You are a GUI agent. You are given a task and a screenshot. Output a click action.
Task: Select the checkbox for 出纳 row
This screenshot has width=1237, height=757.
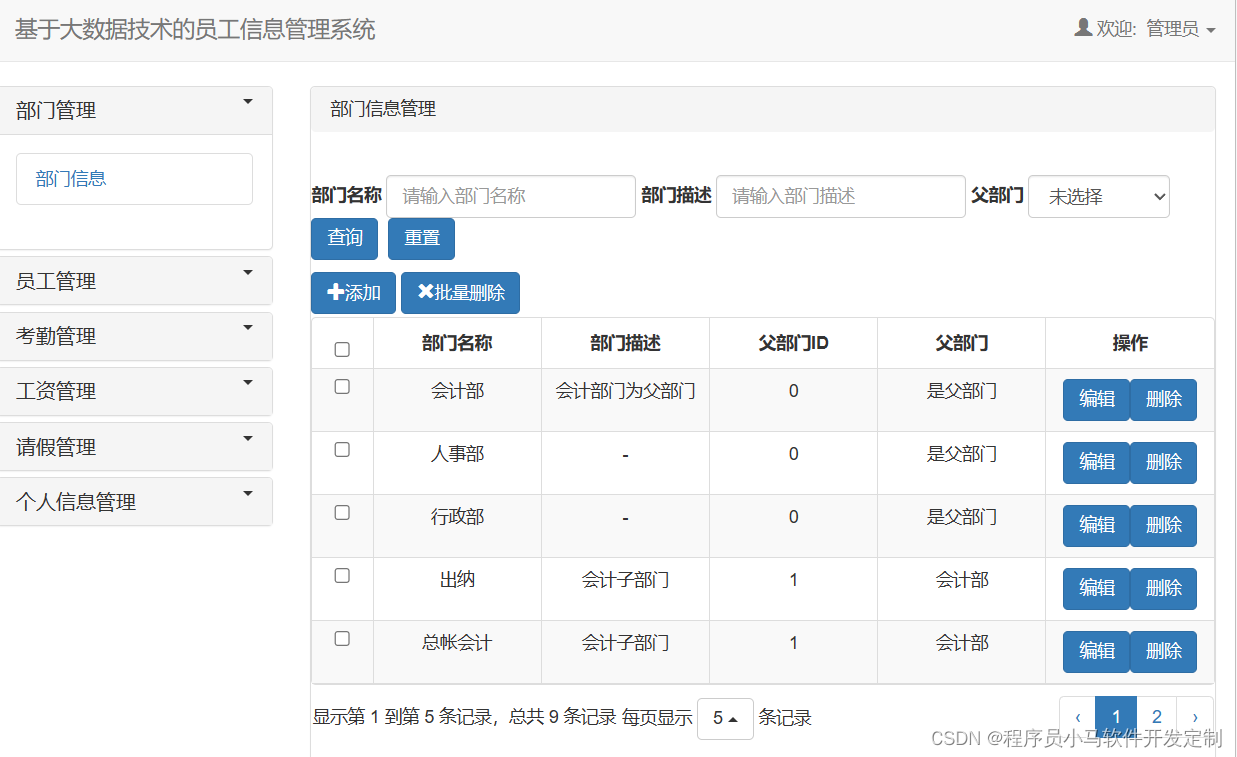click(342, 575)
